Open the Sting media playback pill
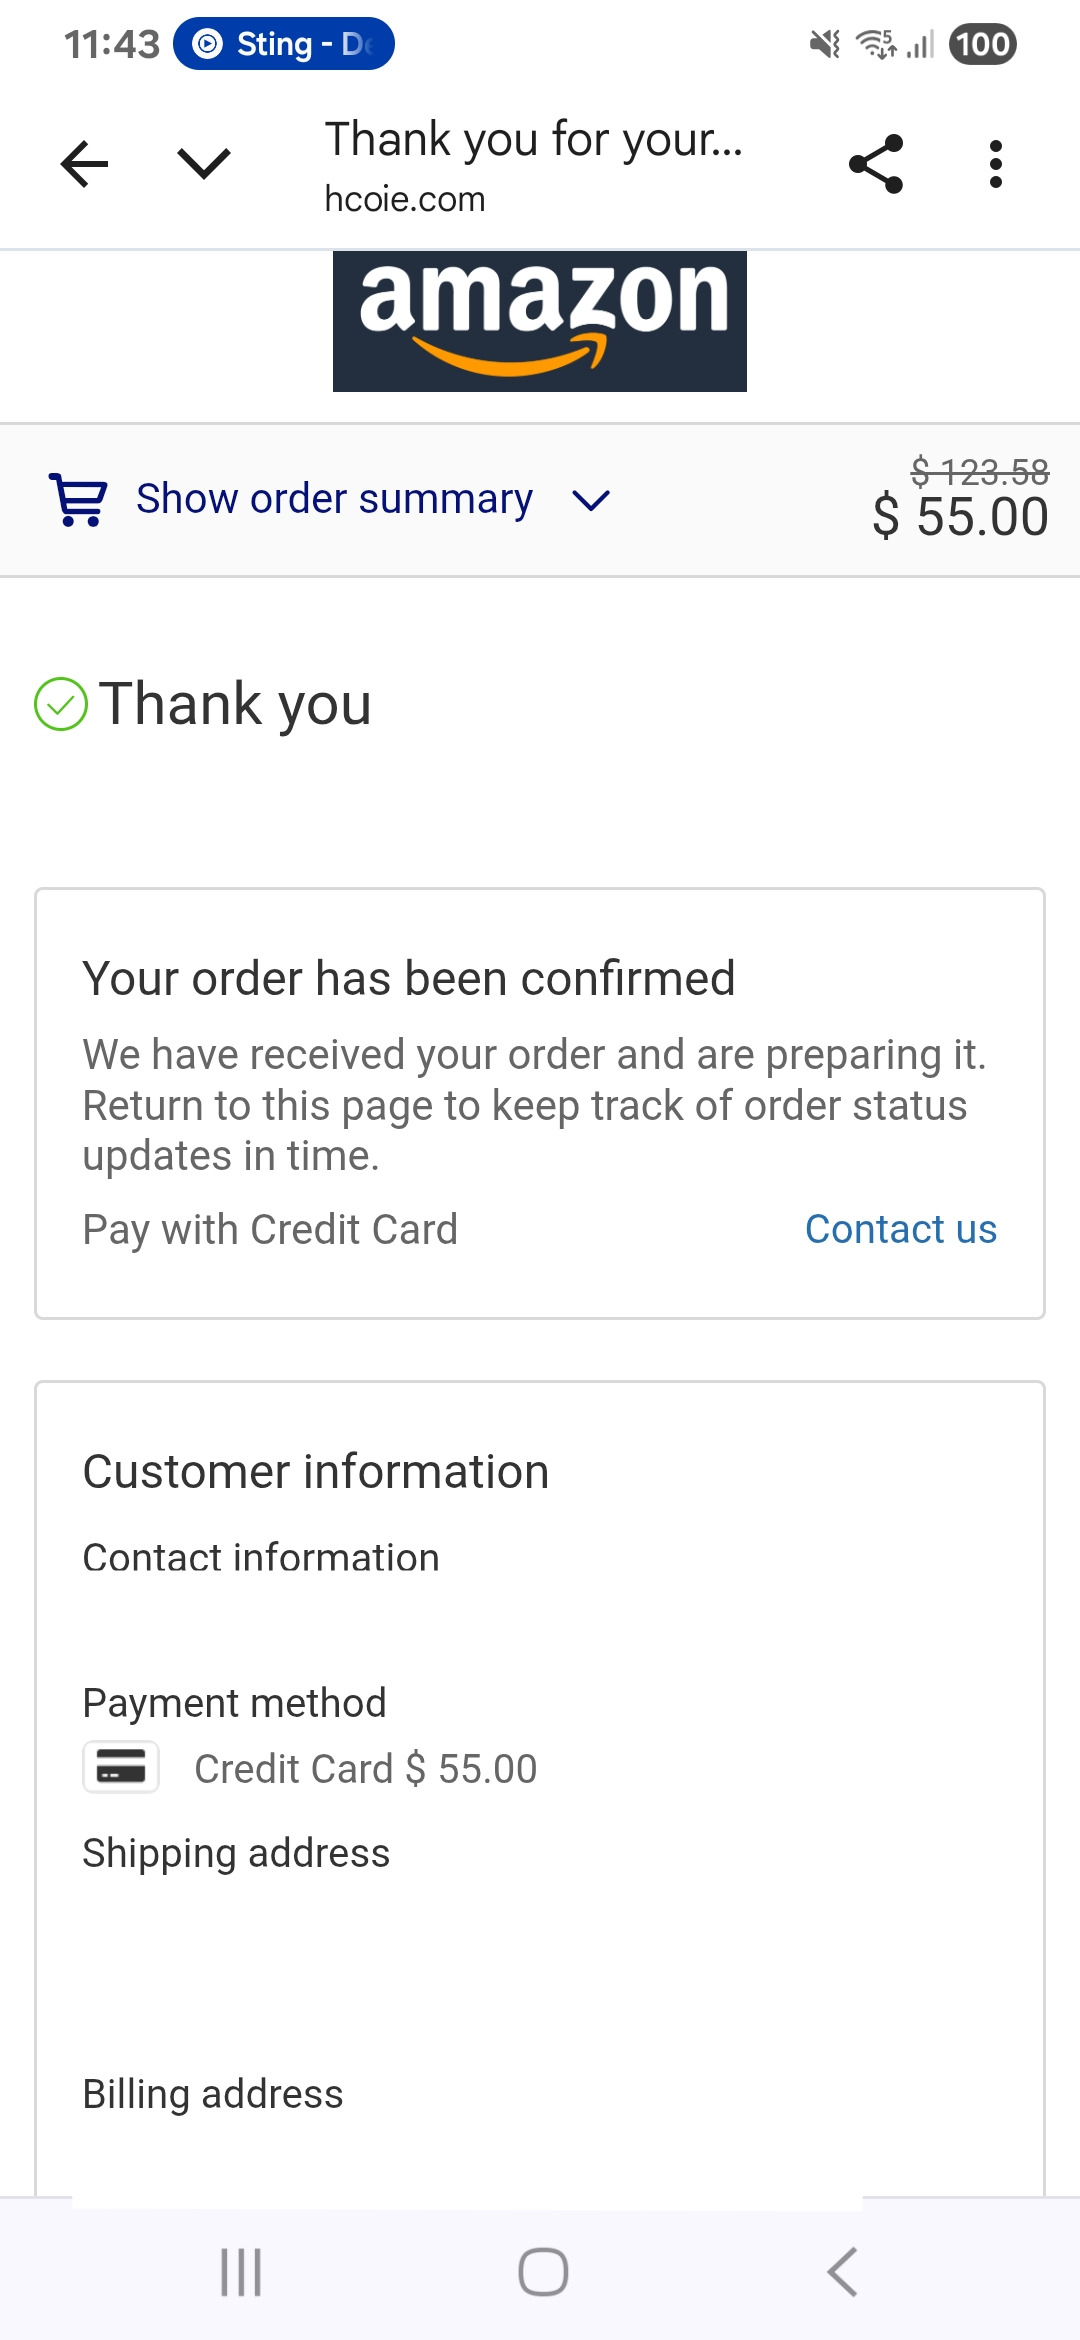This screenshot has width=1080, height=2340. (284, 44)
